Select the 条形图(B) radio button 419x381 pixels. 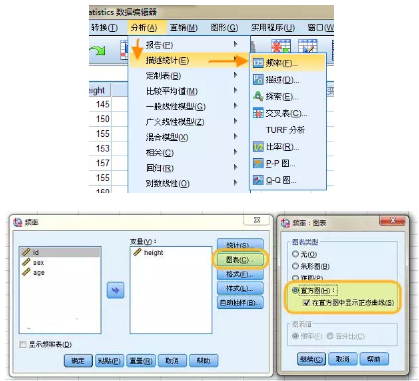coord(295,266)
